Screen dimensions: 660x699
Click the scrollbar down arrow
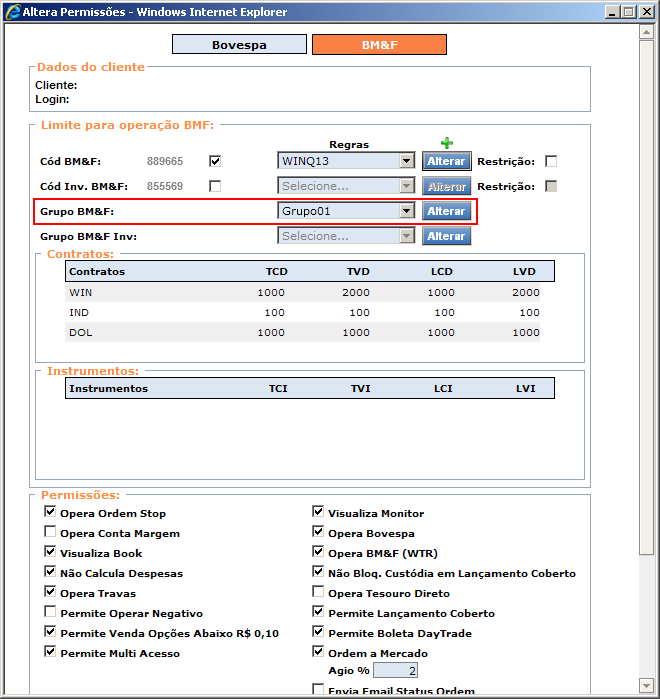(x=646, y=685)
